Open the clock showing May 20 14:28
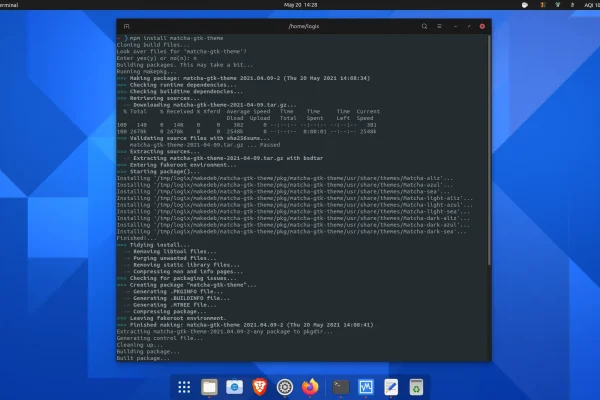The width and height of the screenshot is (600, 400). click(300, 5)
